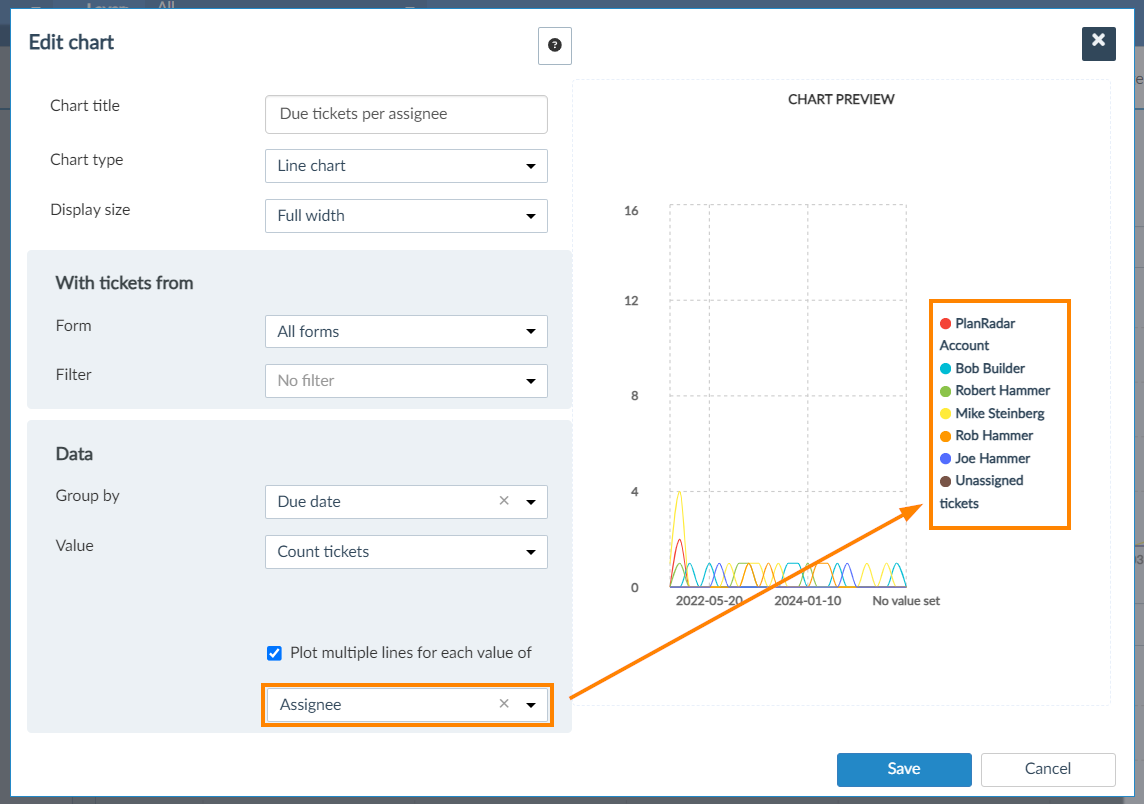Screen dimensions: 1144x804
Task: Click the Joe Hammer blue legend item
Action: click(991, 458)
